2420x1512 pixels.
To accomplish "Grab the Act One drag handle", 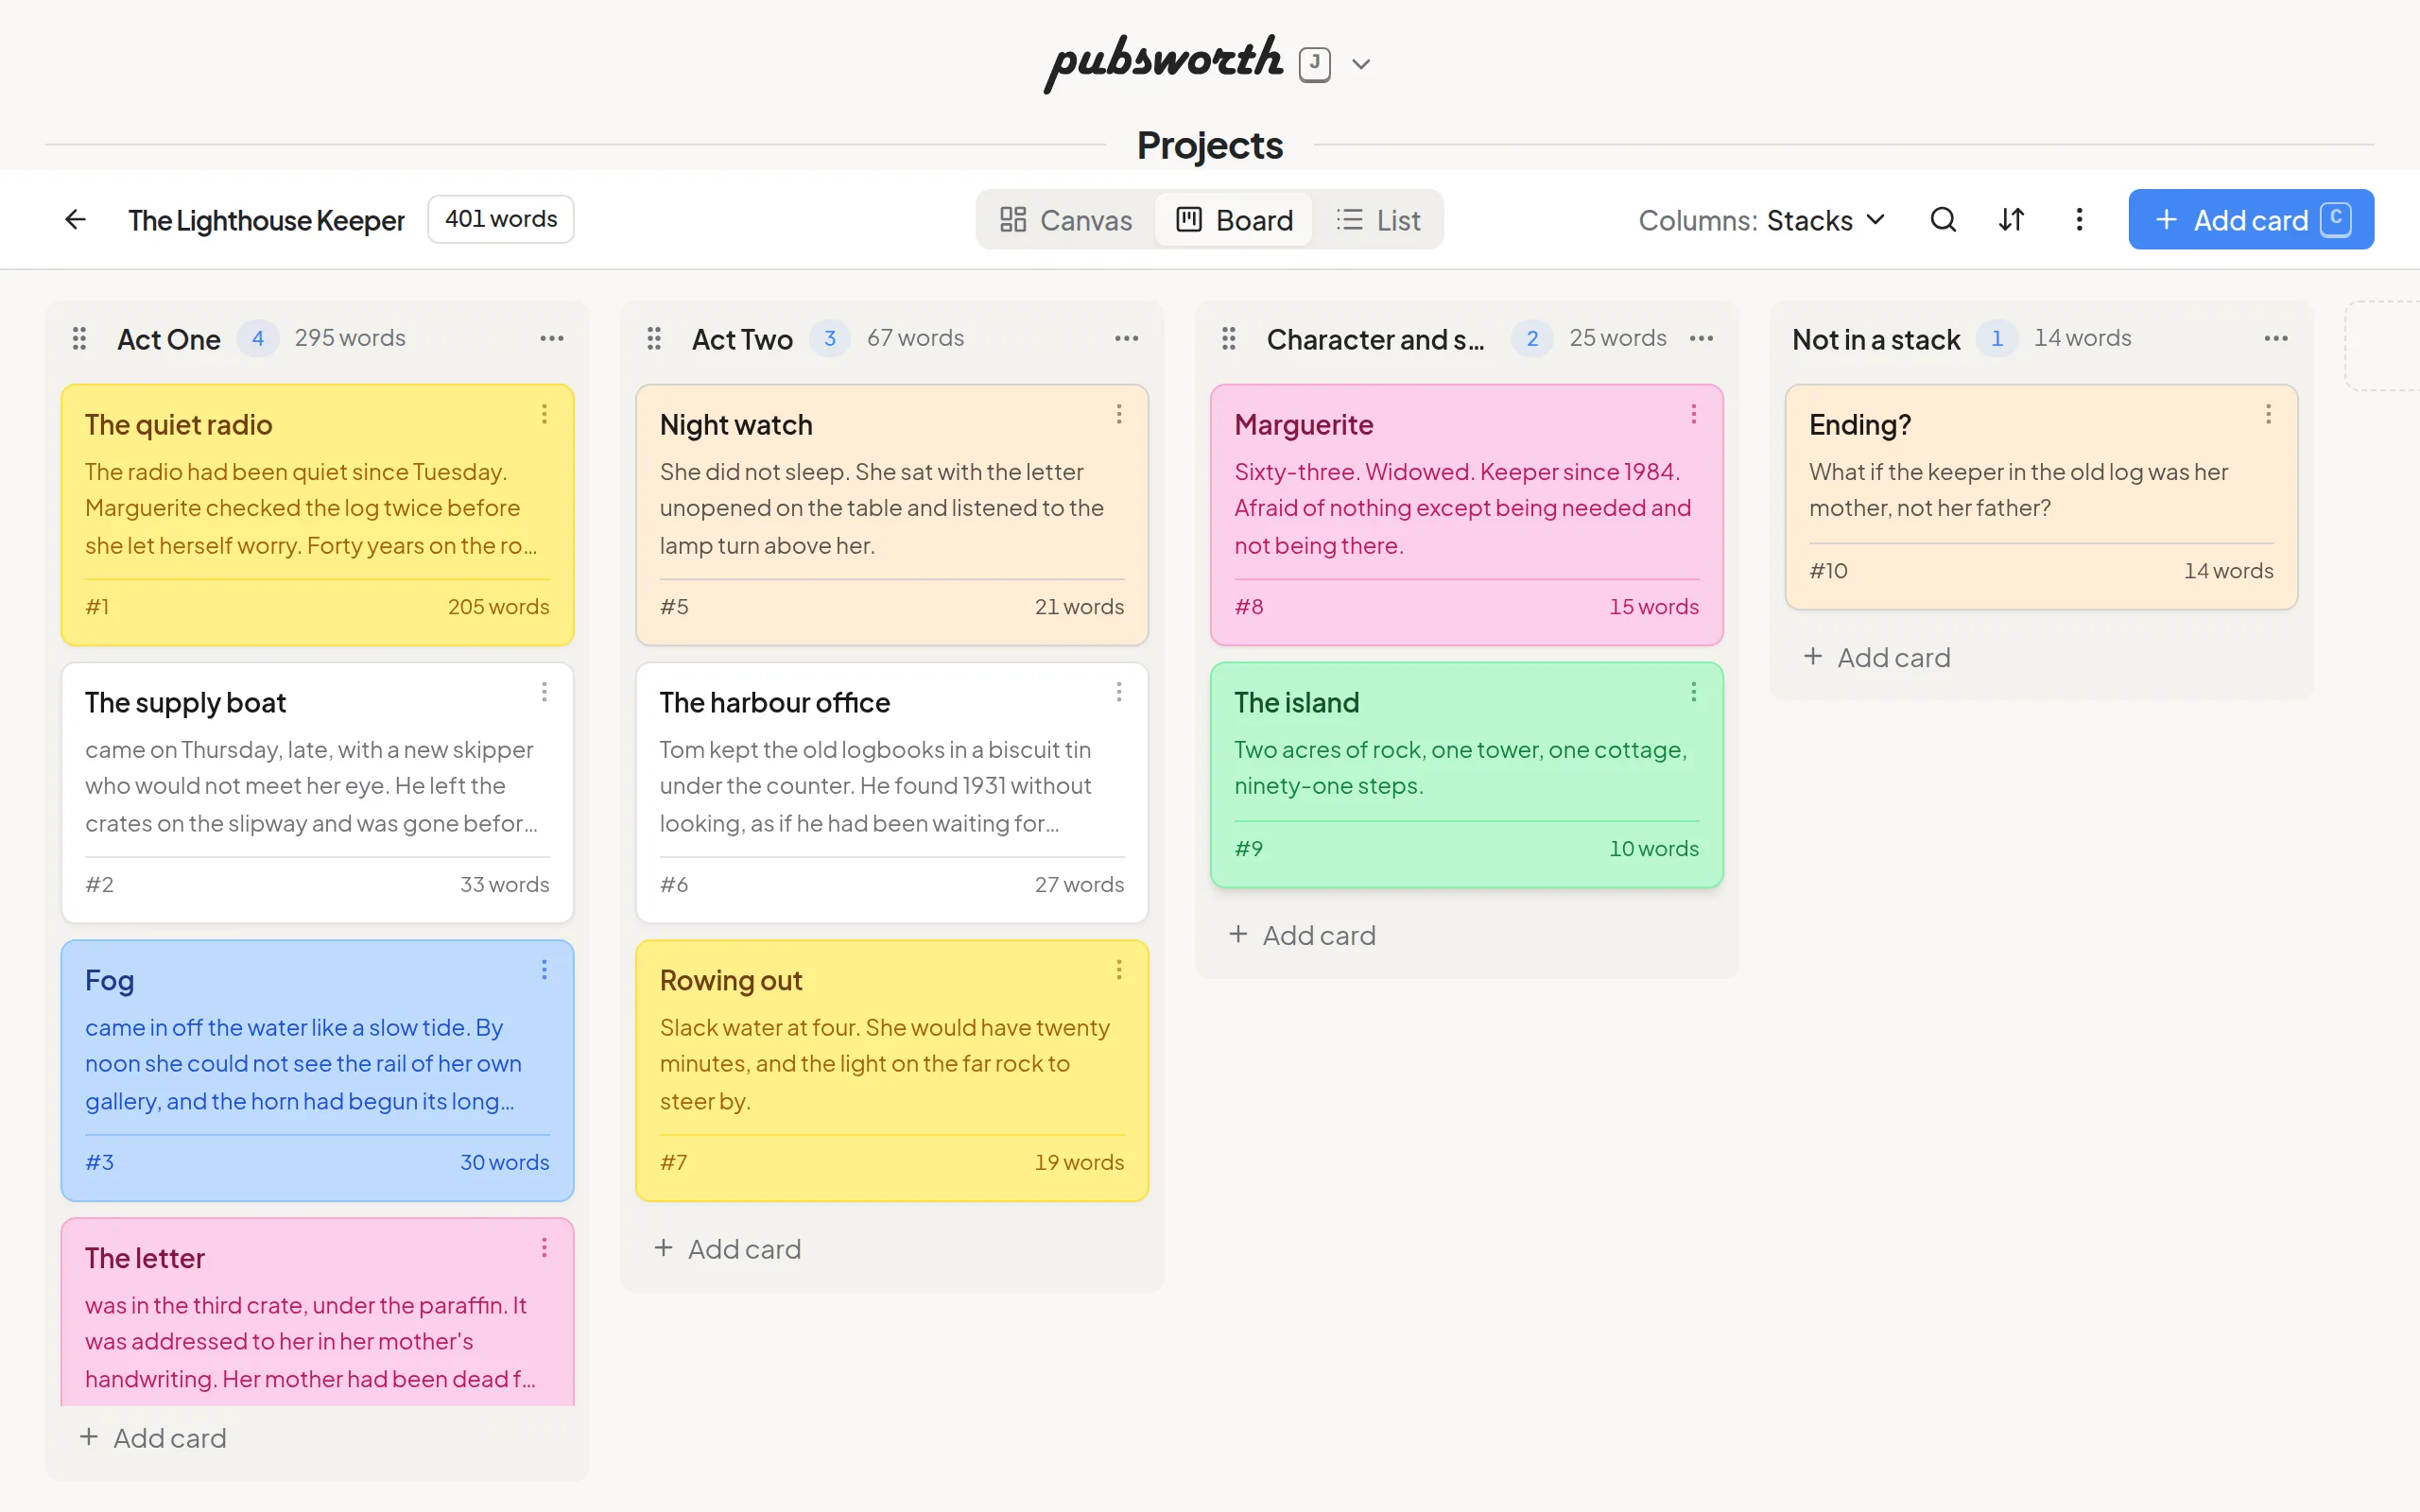I will click(x=79, y=339).
